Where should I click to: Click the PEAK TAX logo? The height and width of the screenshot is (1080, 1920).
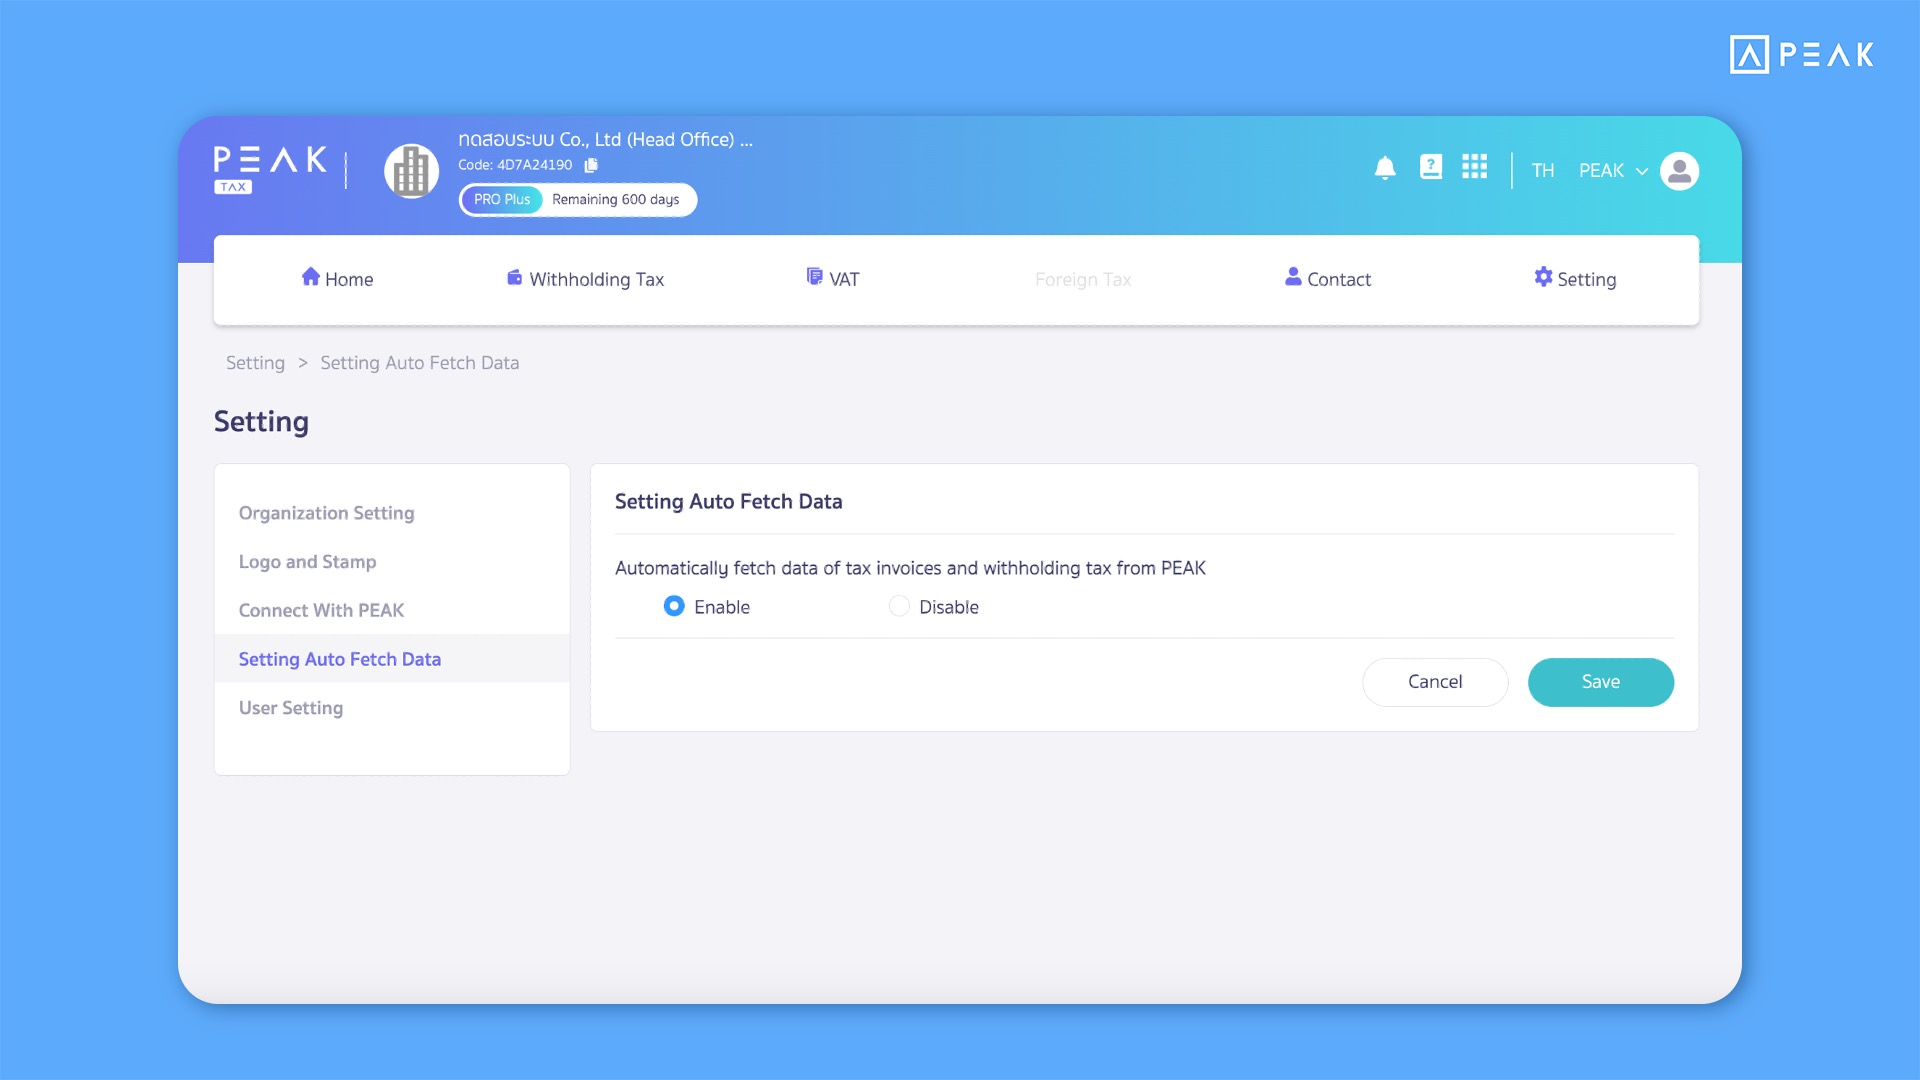pyautogui.click(x=270, y=167)
